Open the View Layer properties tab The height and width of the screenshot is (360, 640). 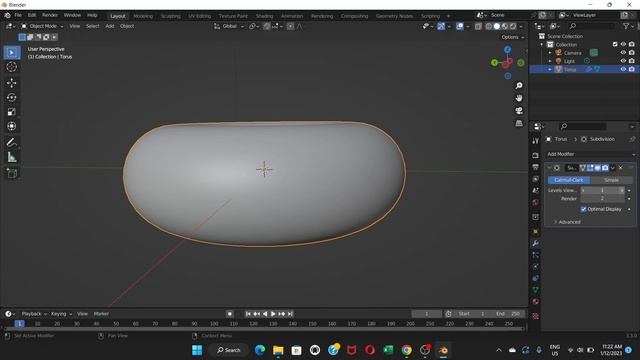536,179
